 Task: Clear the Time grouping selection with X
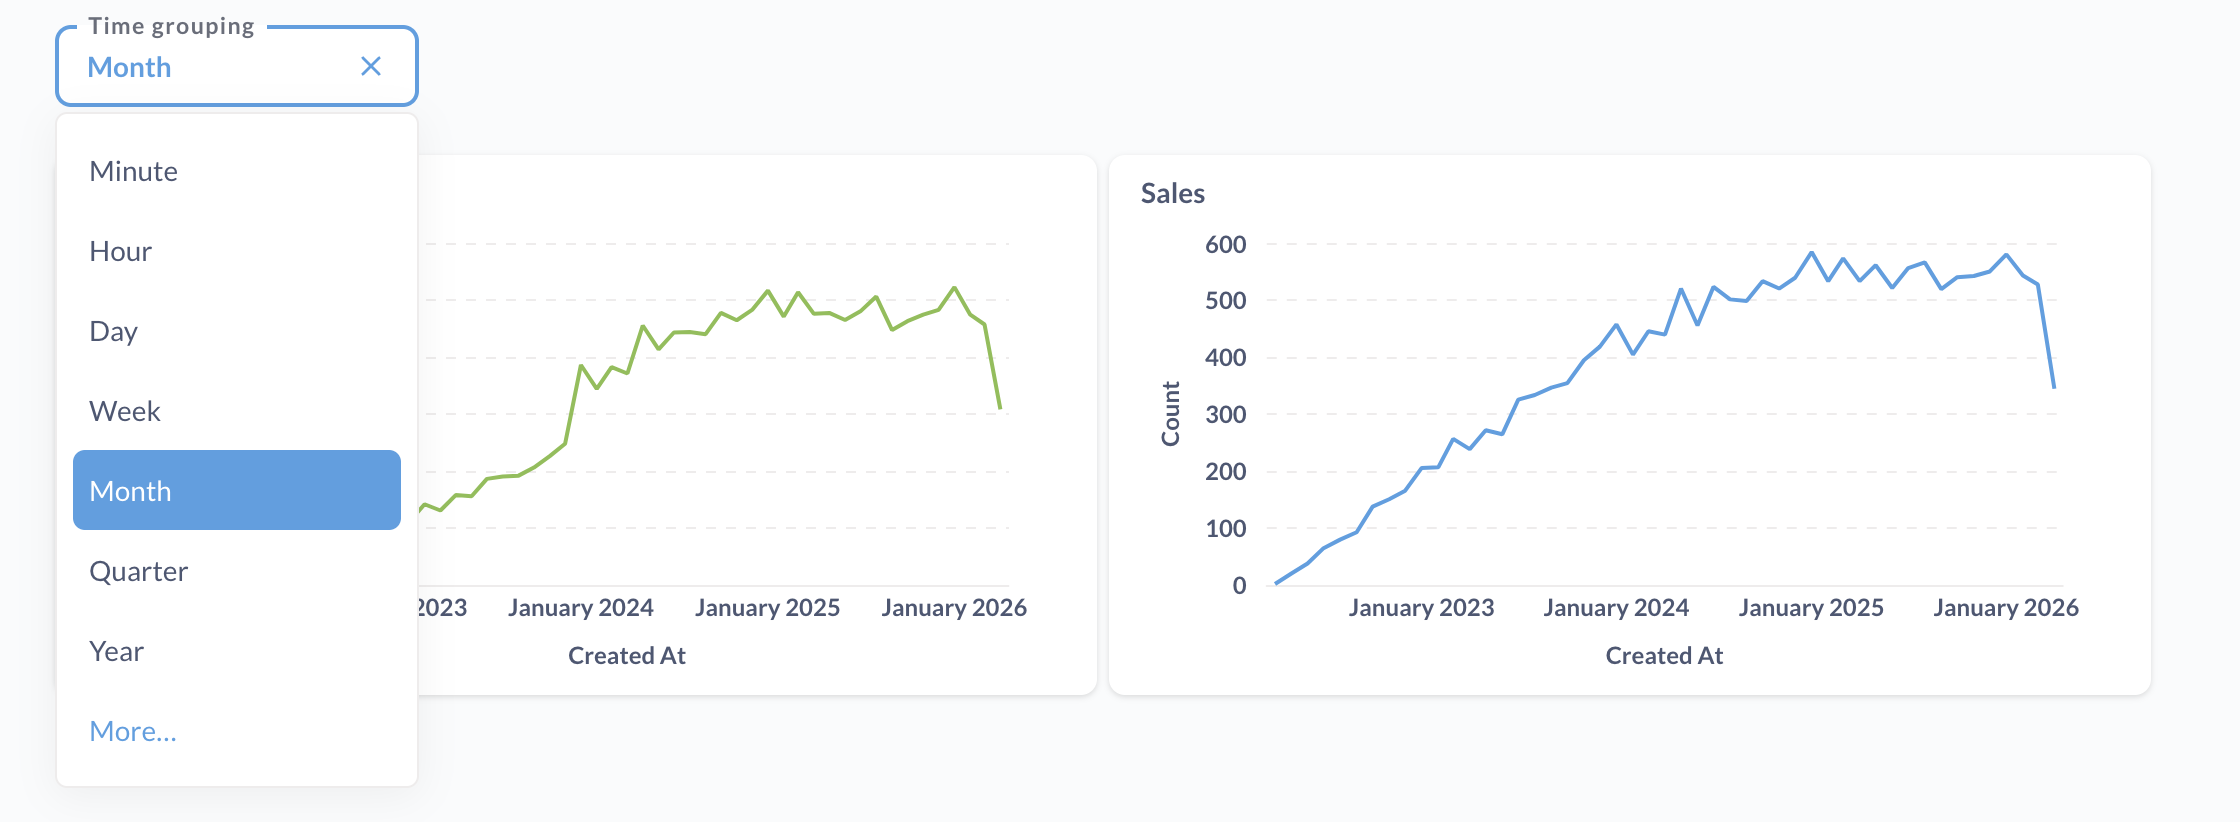371,67
